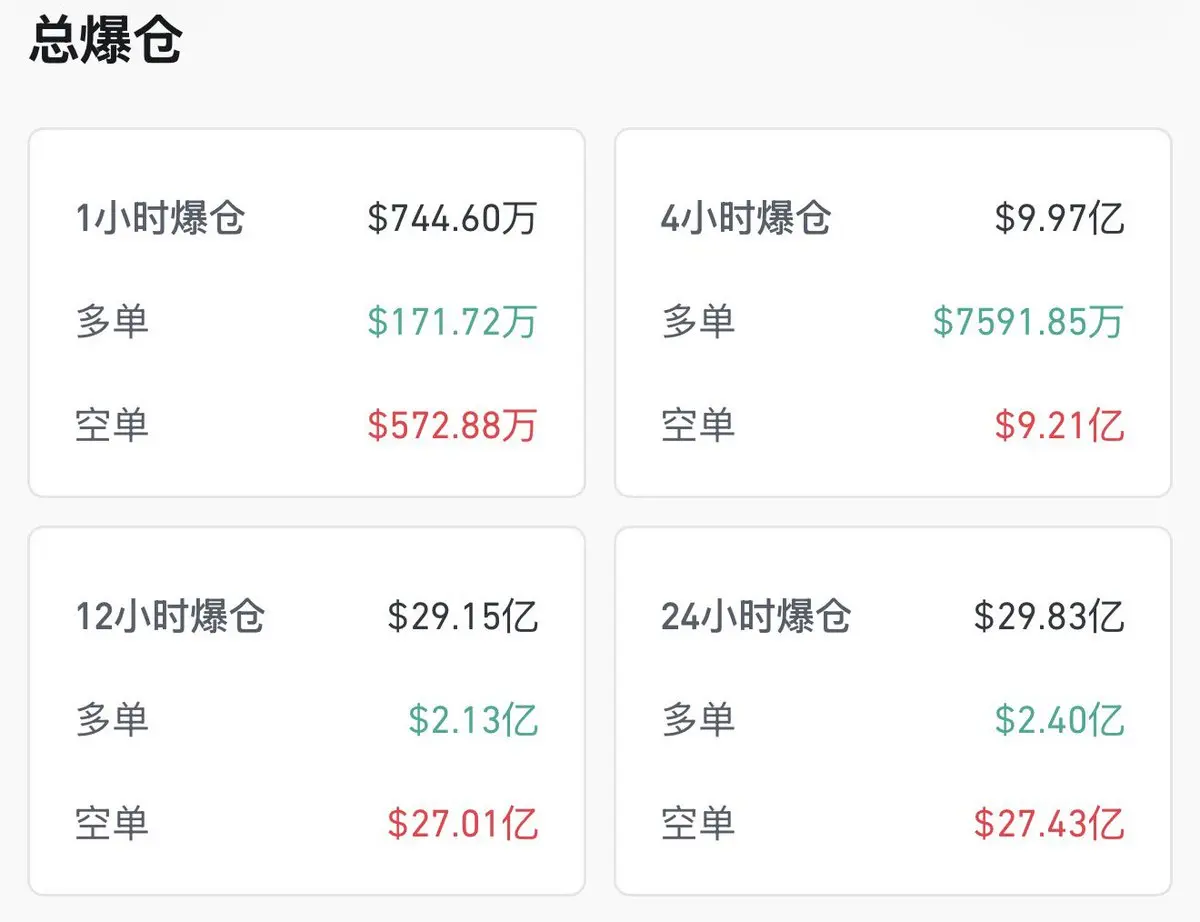Open the 12小时爆仓 liquidation card
The image size is (1200, 922).
306,711
